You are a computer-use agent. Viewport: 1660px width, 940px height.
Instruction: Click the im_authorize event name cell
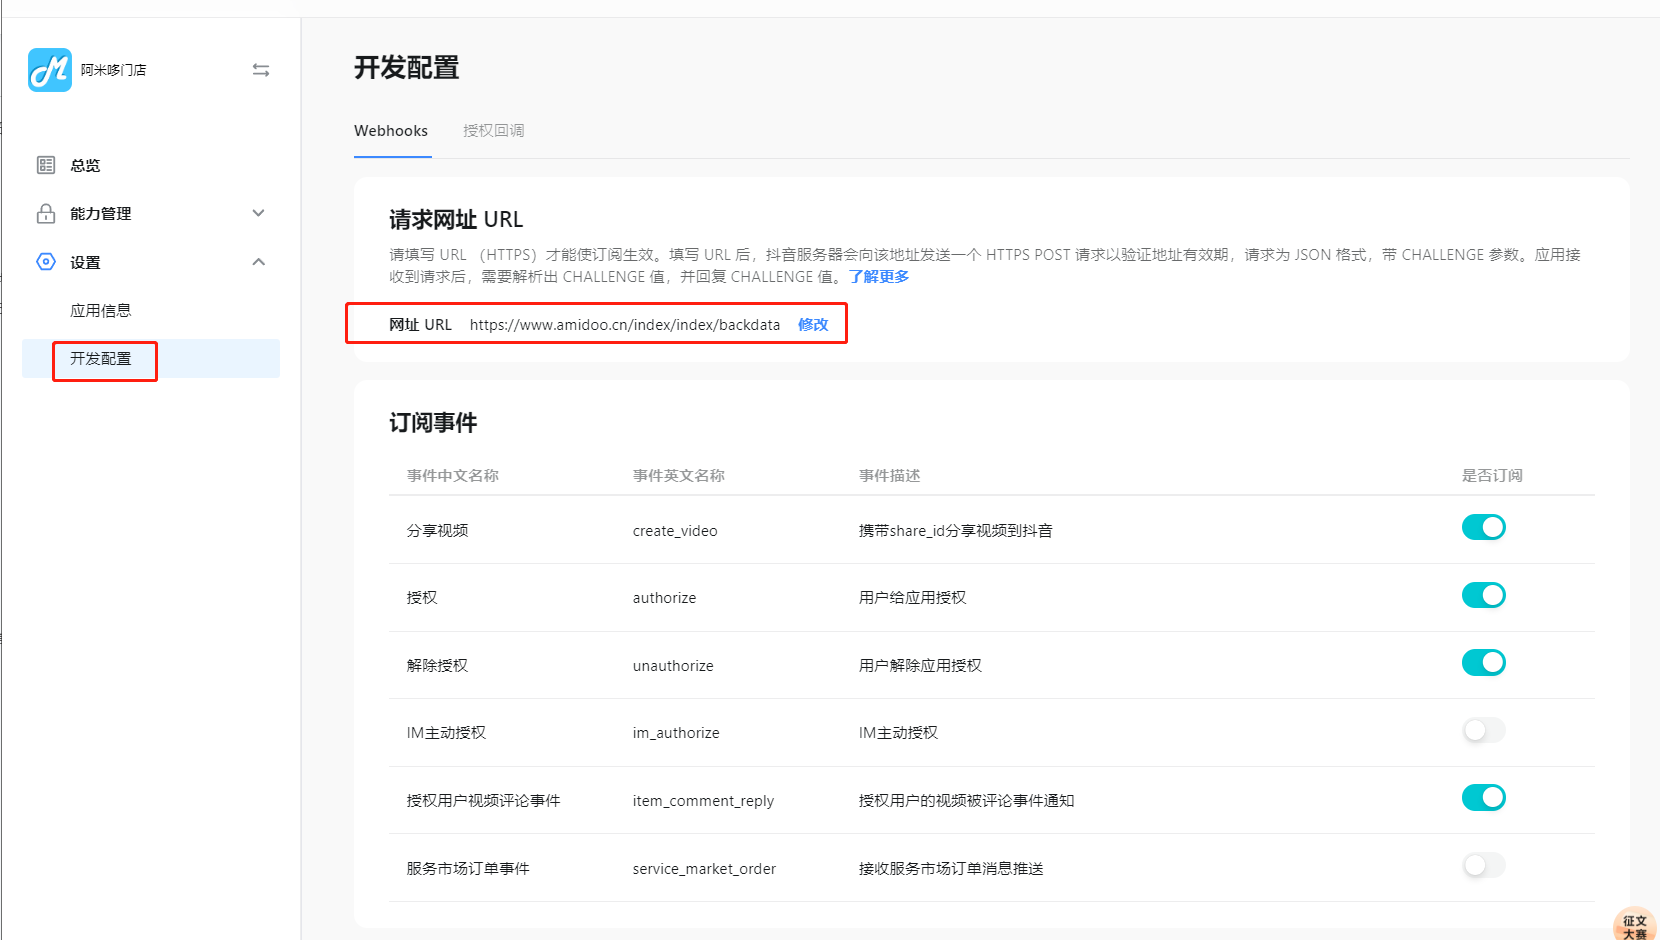click(676, 733)
